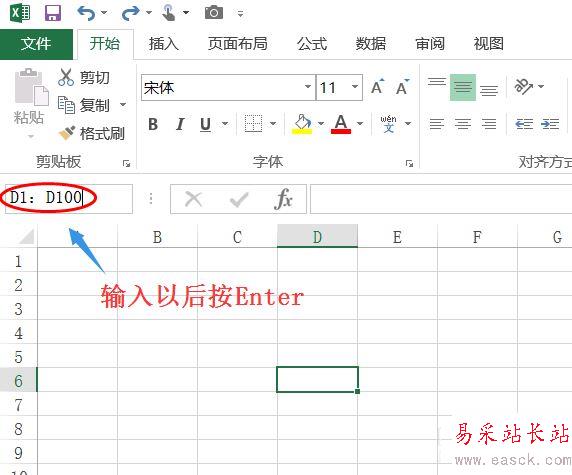This screenshot has width=572, height=475.
Task: Expand the borders dropdown arrow
Action: tap(273, 124)
